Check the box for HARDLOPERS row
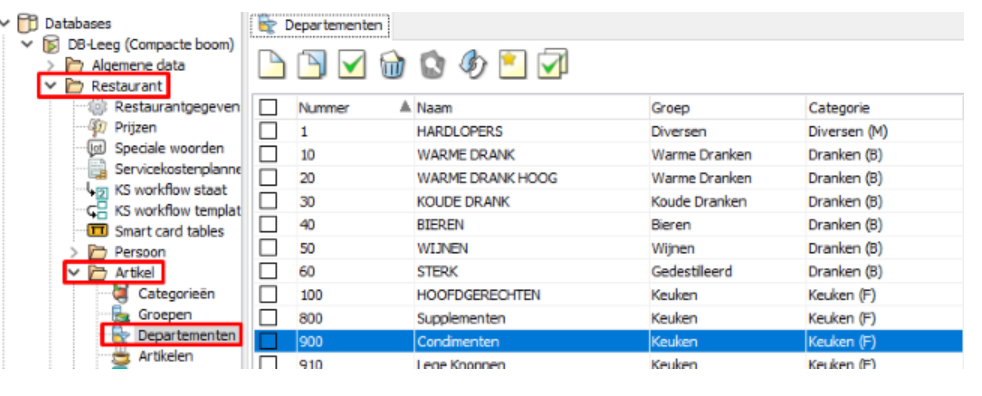The width and height of the screenshot is (982, 396). [268, 131]
